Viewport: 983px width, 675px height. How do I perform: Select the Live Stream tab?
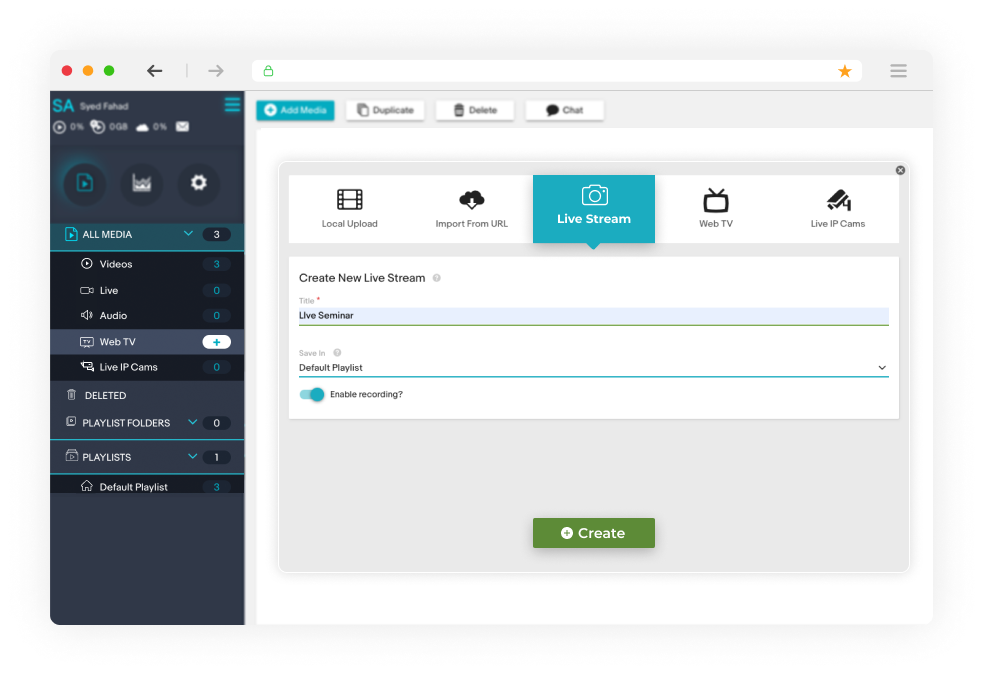[594, 209]
